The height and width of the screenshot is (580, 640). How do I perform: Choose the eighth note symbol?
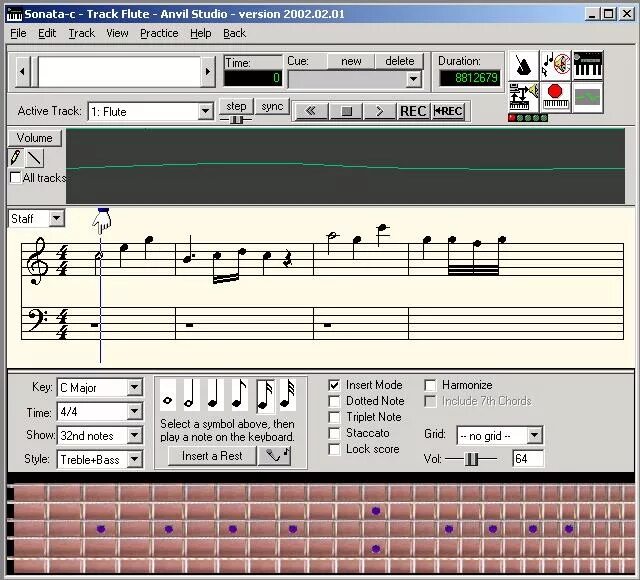point(239,395)
